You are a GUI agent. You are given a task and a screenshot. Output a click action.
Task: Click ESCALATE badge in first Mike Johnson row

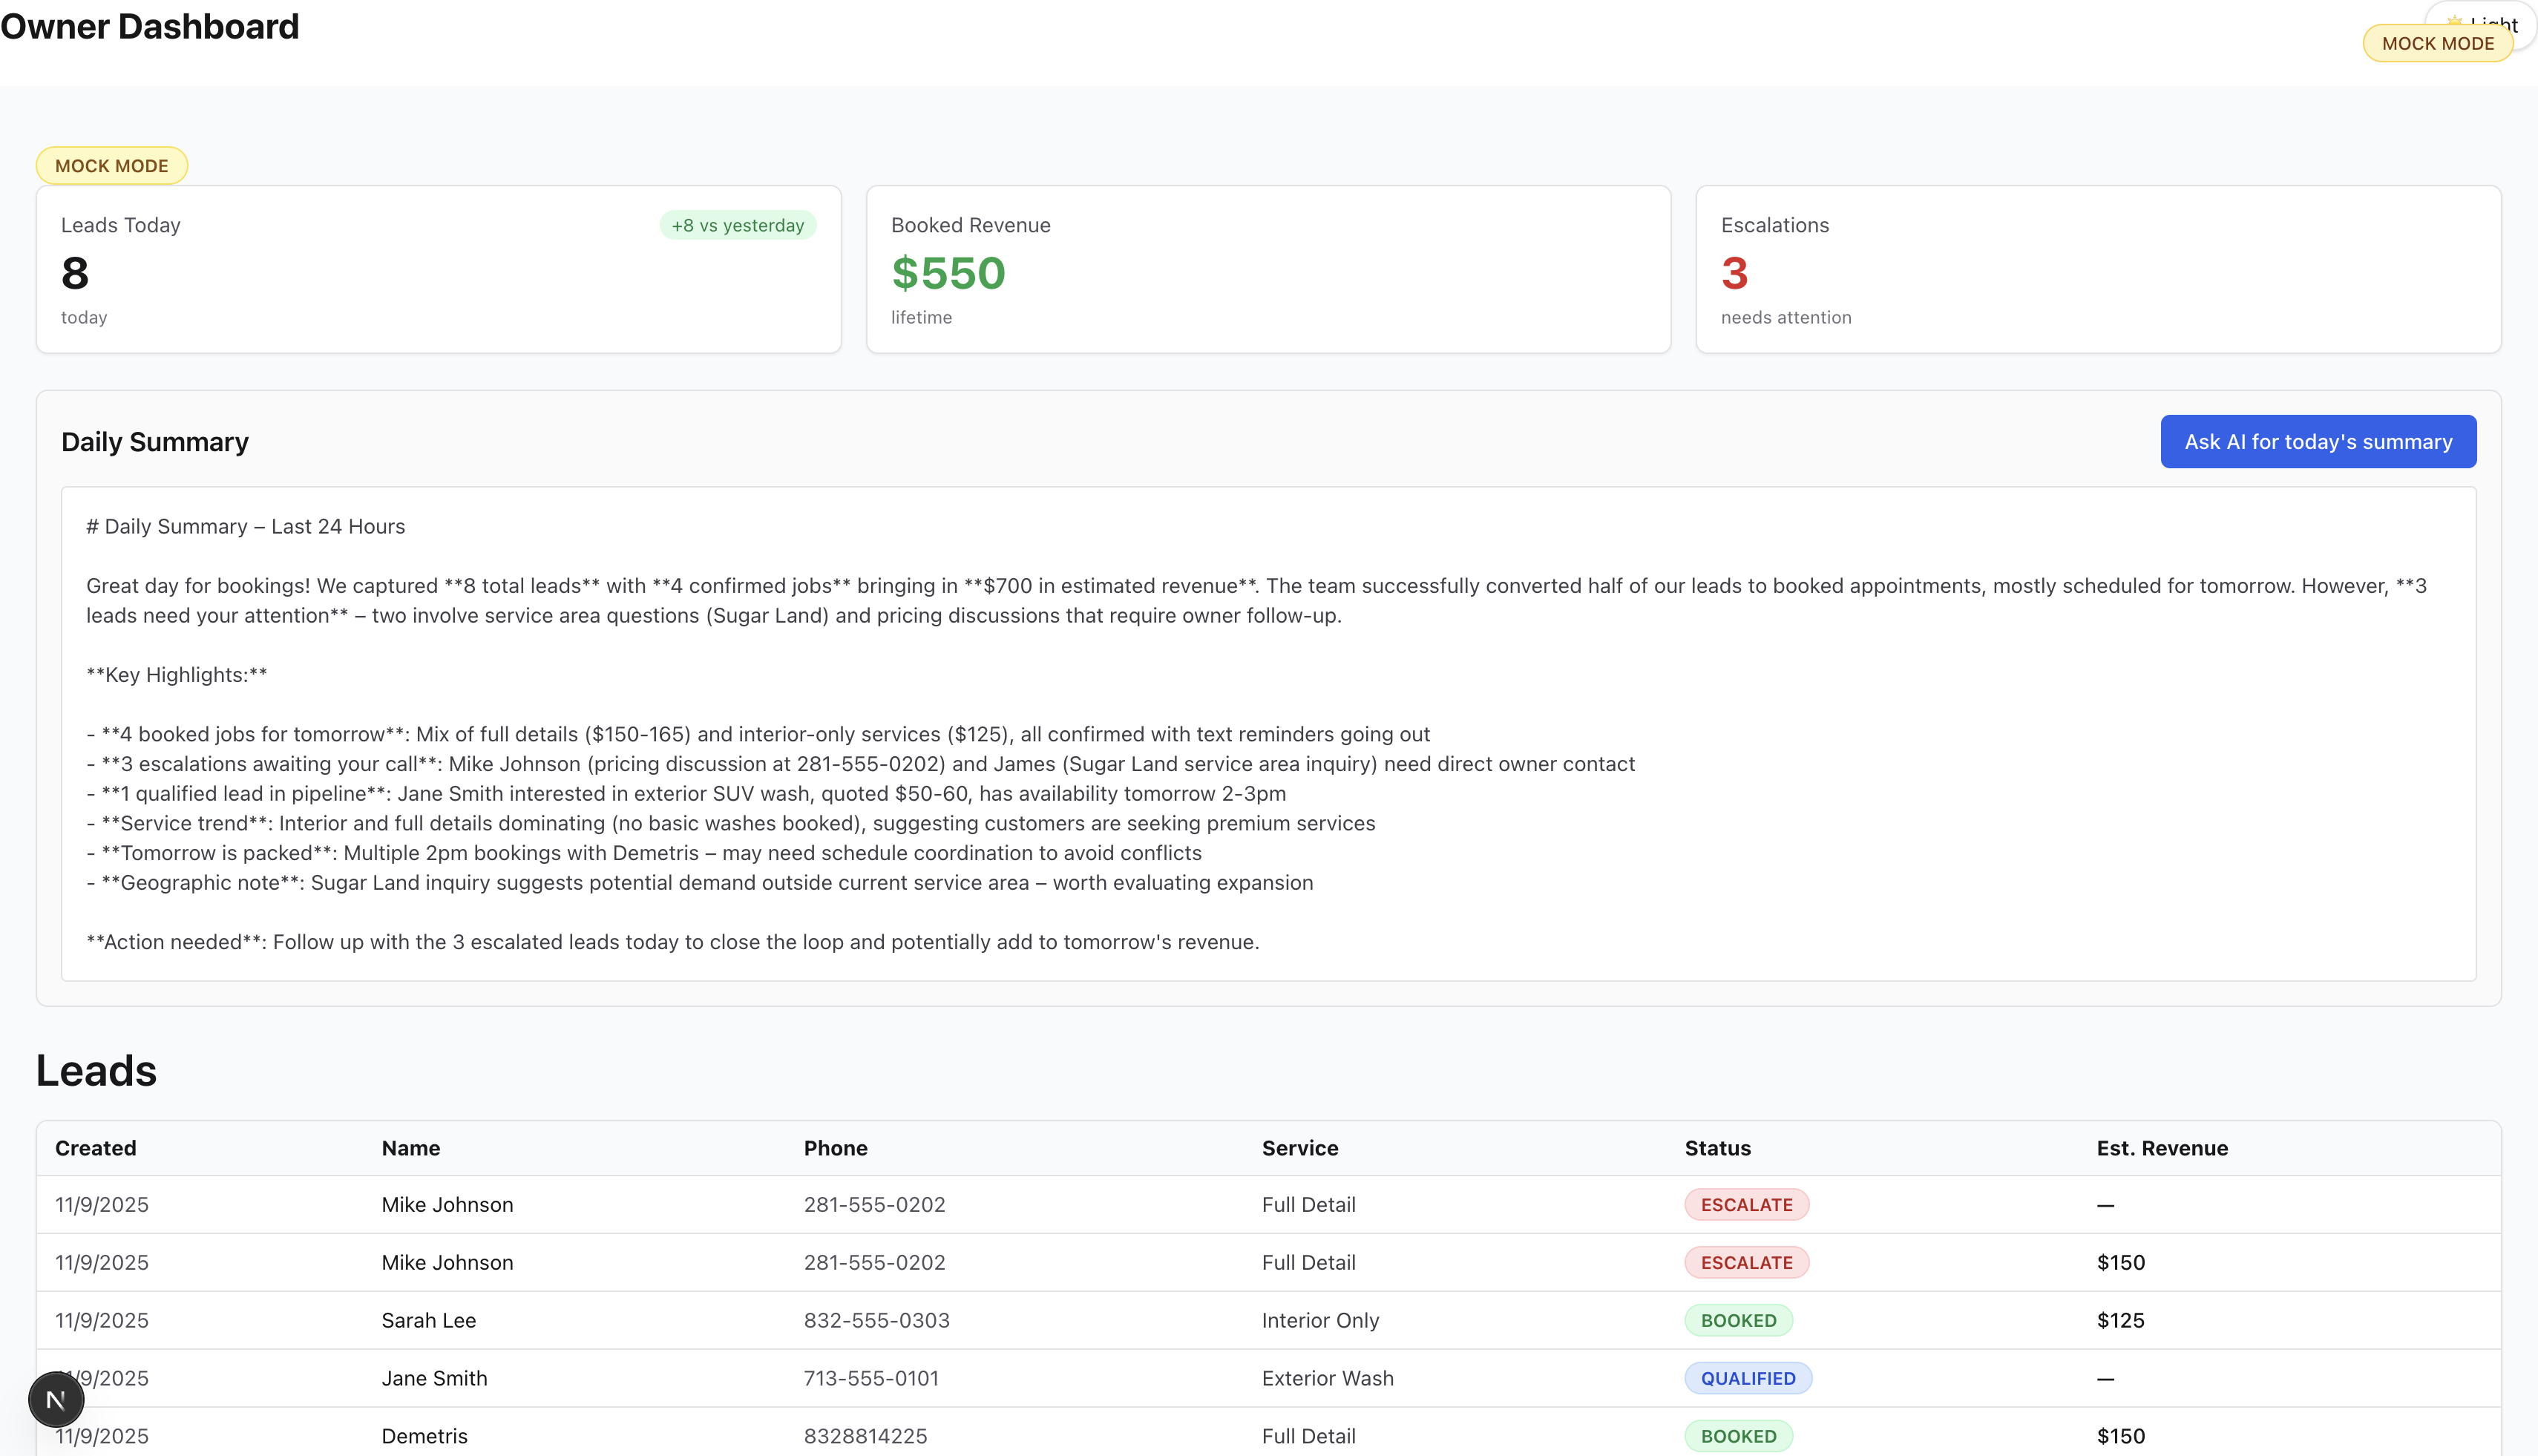pos(1746,1205)
